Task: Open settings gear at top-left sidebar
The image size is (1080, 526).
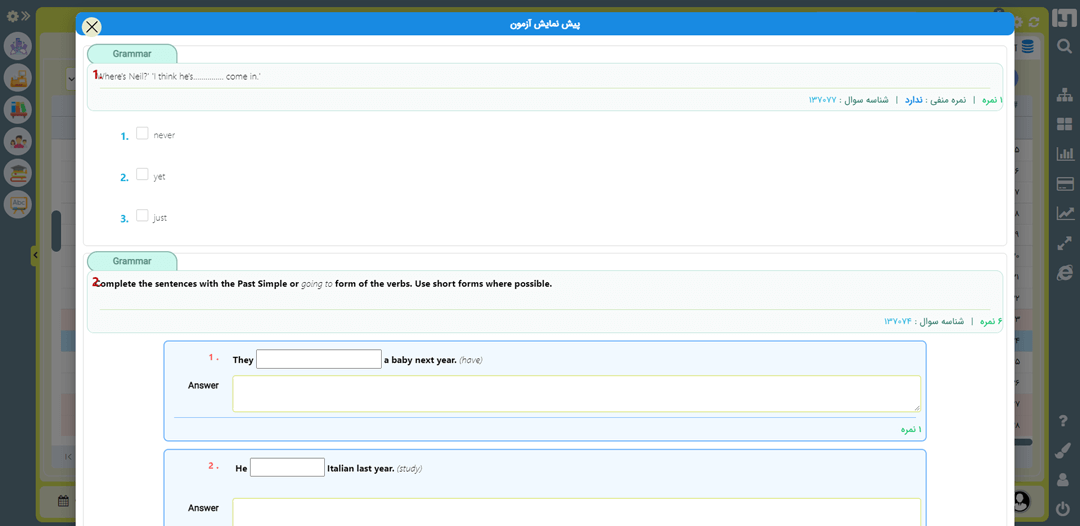Action: [12, 16]
